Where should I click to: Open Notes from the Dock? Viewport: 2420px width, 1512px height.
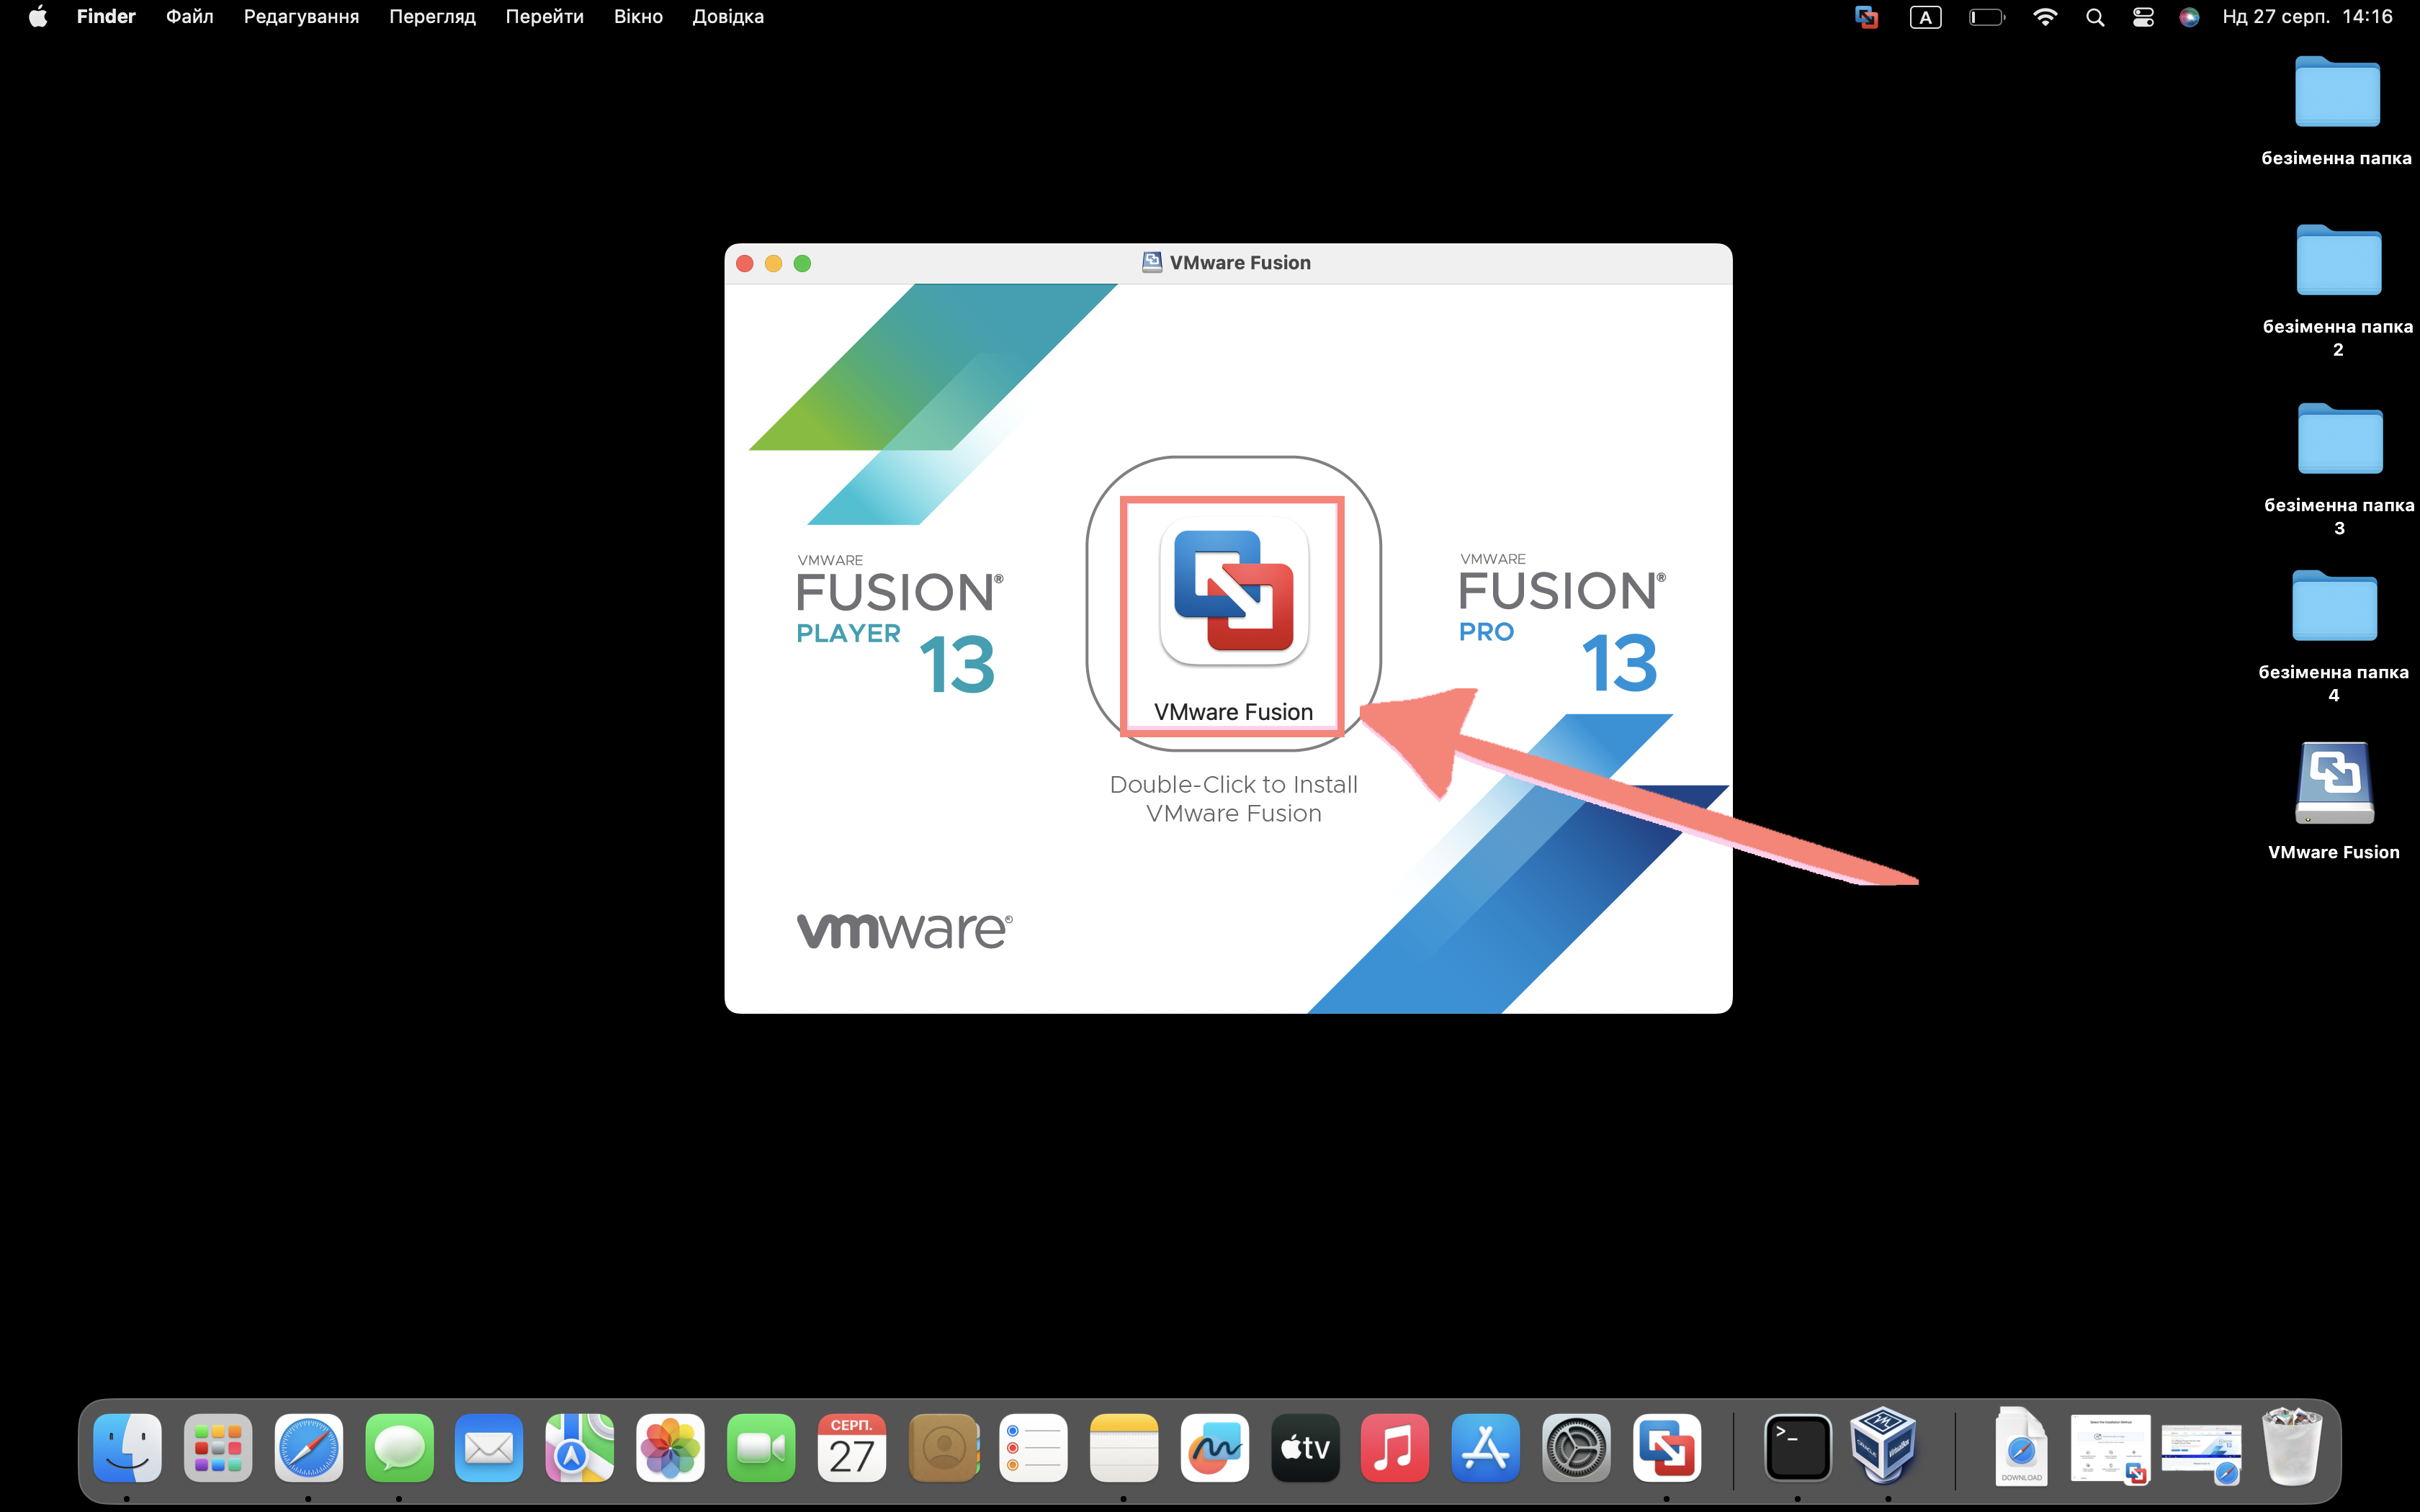pyautogui.click(x=1124, y=1447)
